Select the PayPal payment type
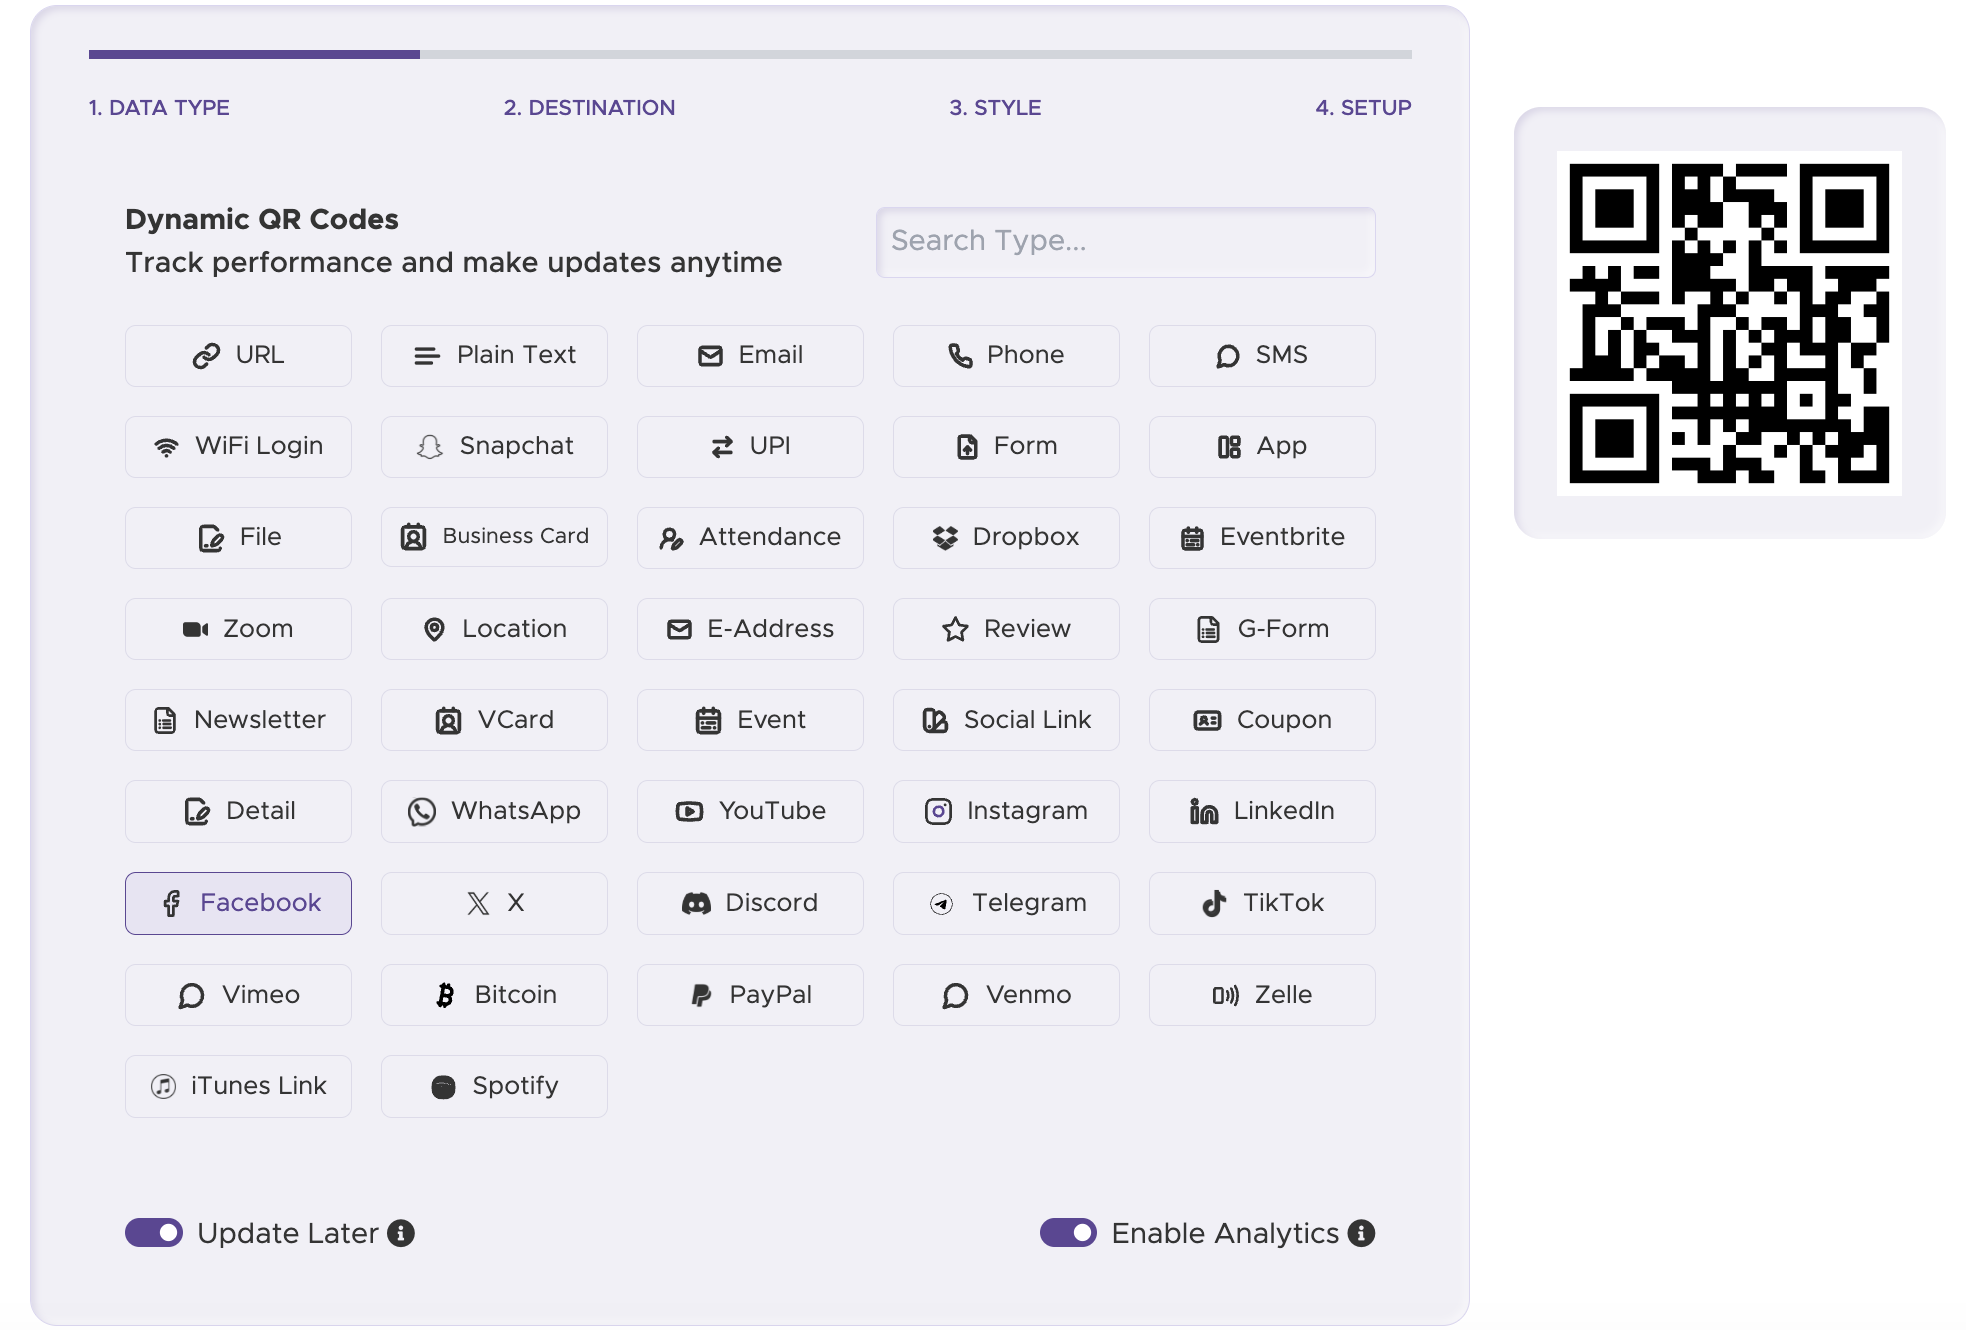The image size is (1966, 1330). pyautogui.click(x=749, y=994)
